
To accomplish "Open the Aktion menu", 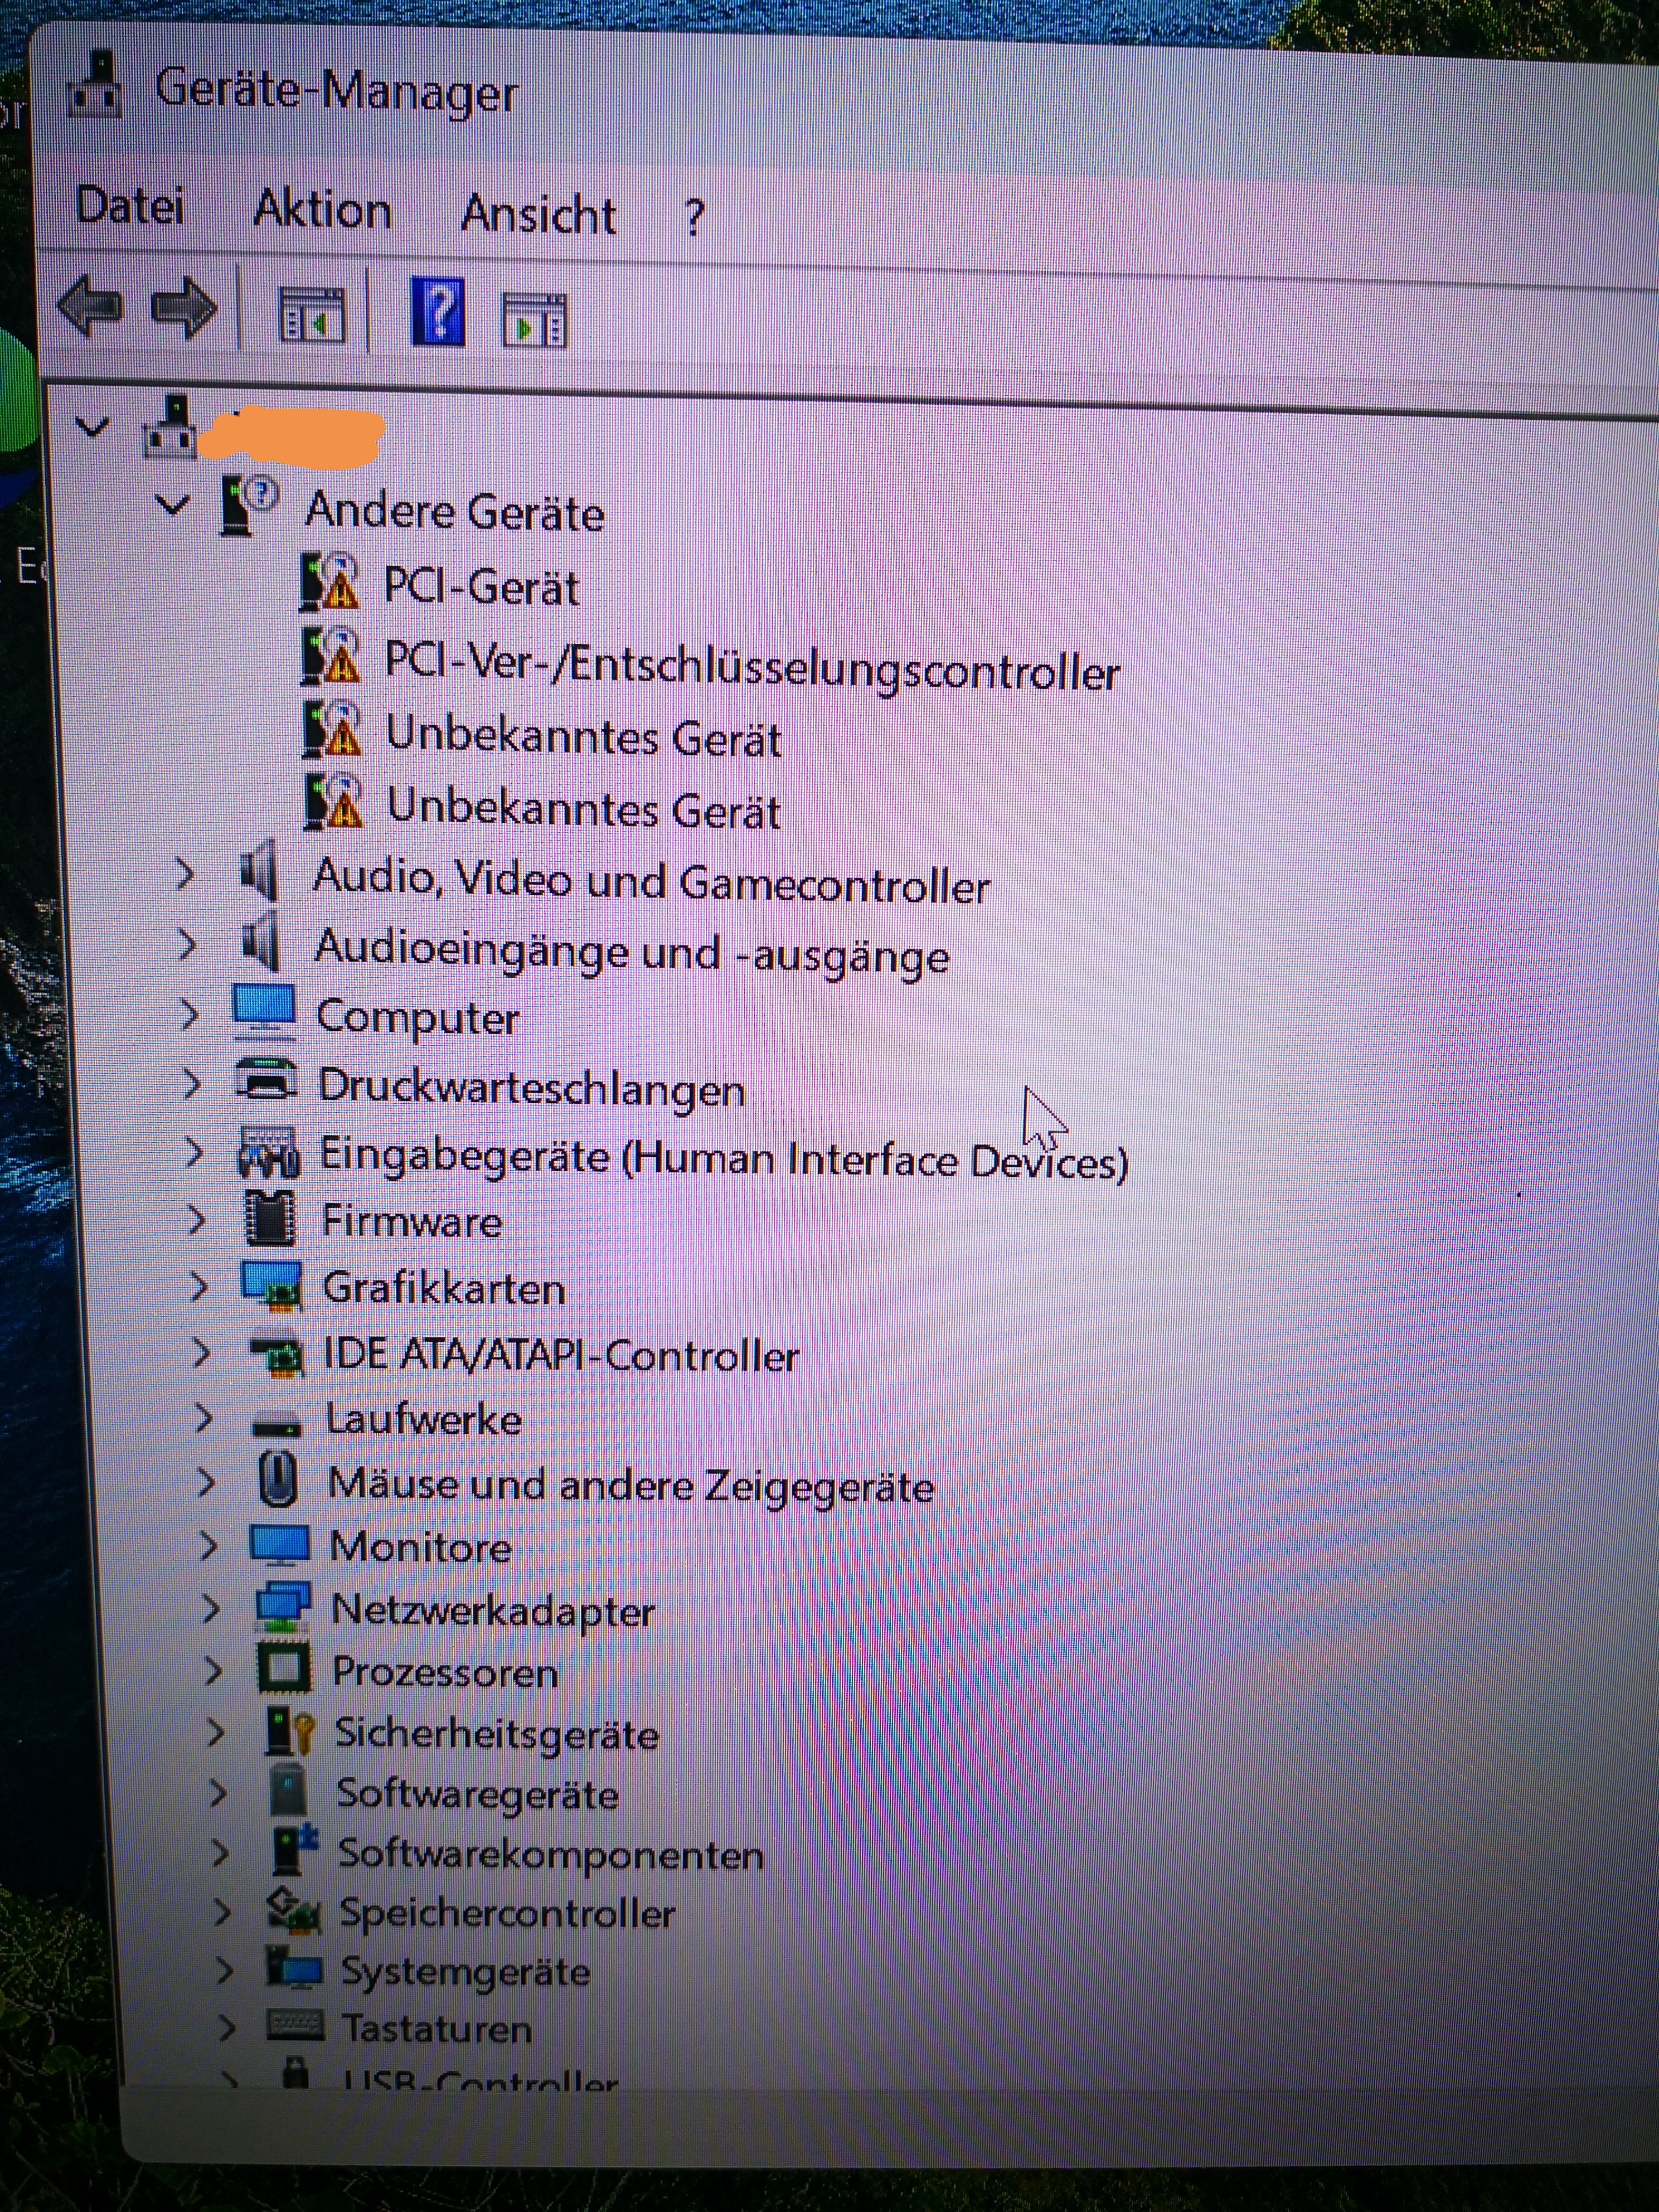I will point(322,210).
